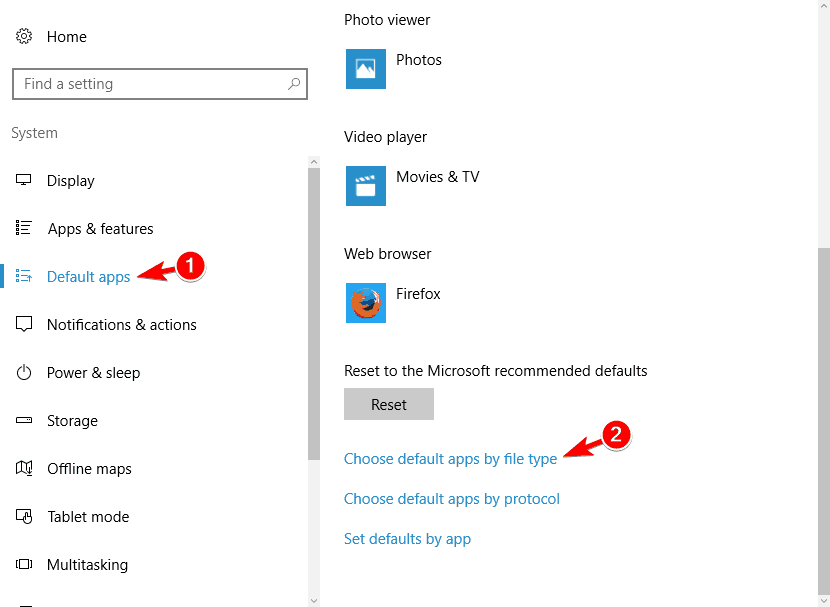Click the Firefox browser icon

(x=366, y=303)
